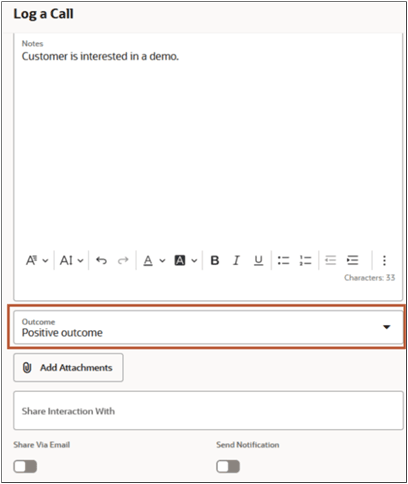
Task: Open the text color dropdown chevron
Action: coord(162,261)
